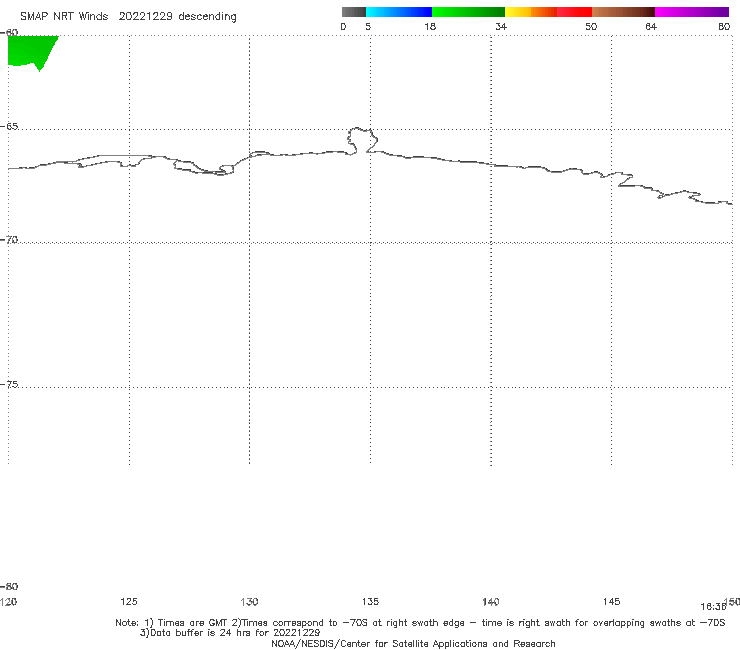Select the magenta 64-80 color bar segment
This screenshot has width=740, height=650.
692,12
